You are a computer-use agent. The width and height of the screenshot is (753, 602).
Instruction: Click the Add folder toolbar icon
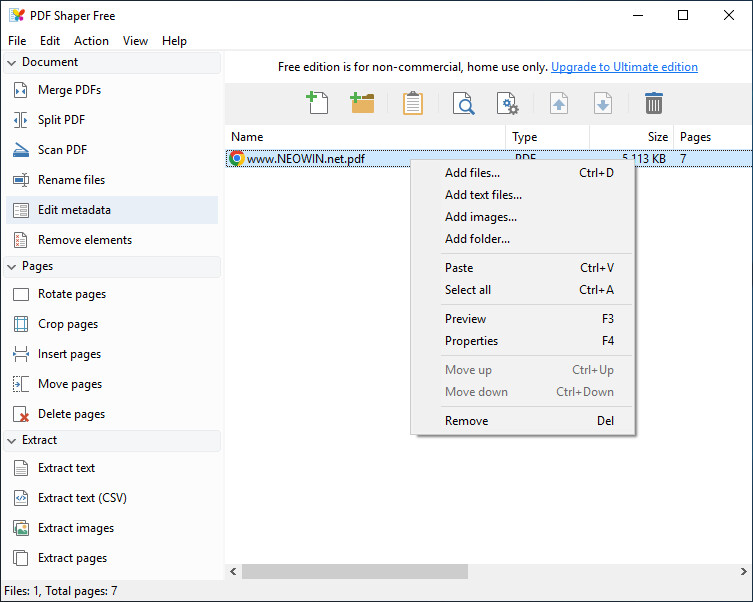click(x=362, y=103)
